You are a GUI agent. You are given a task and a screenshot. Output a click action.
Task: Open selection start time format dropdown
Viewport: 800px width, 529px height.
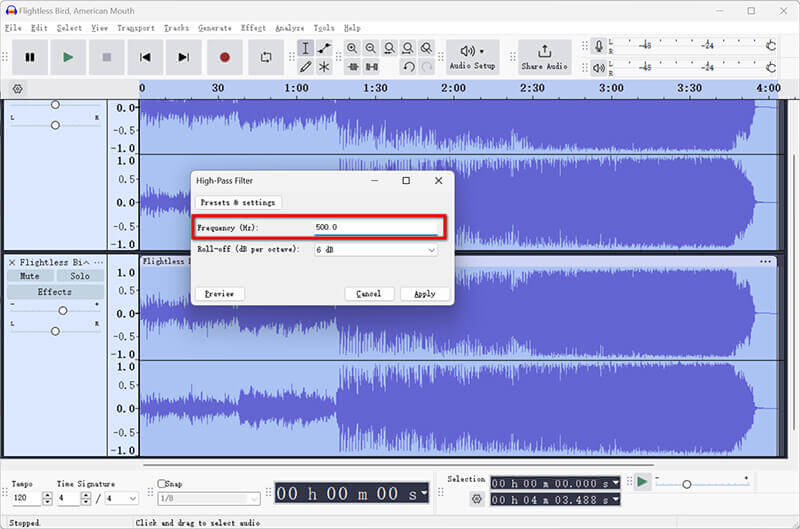[615, 483]
